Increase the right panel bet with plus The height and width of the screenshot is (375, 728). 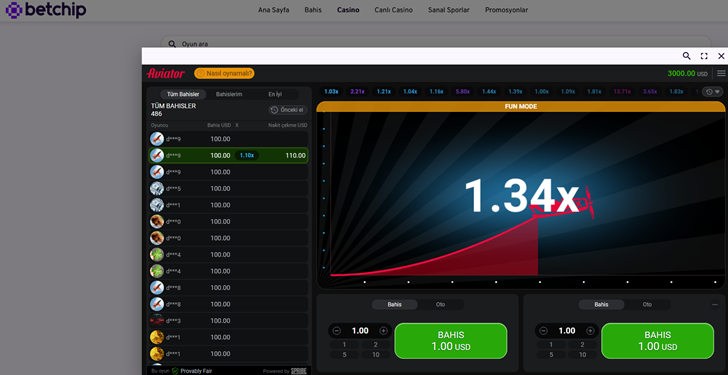tap(590, 331)
